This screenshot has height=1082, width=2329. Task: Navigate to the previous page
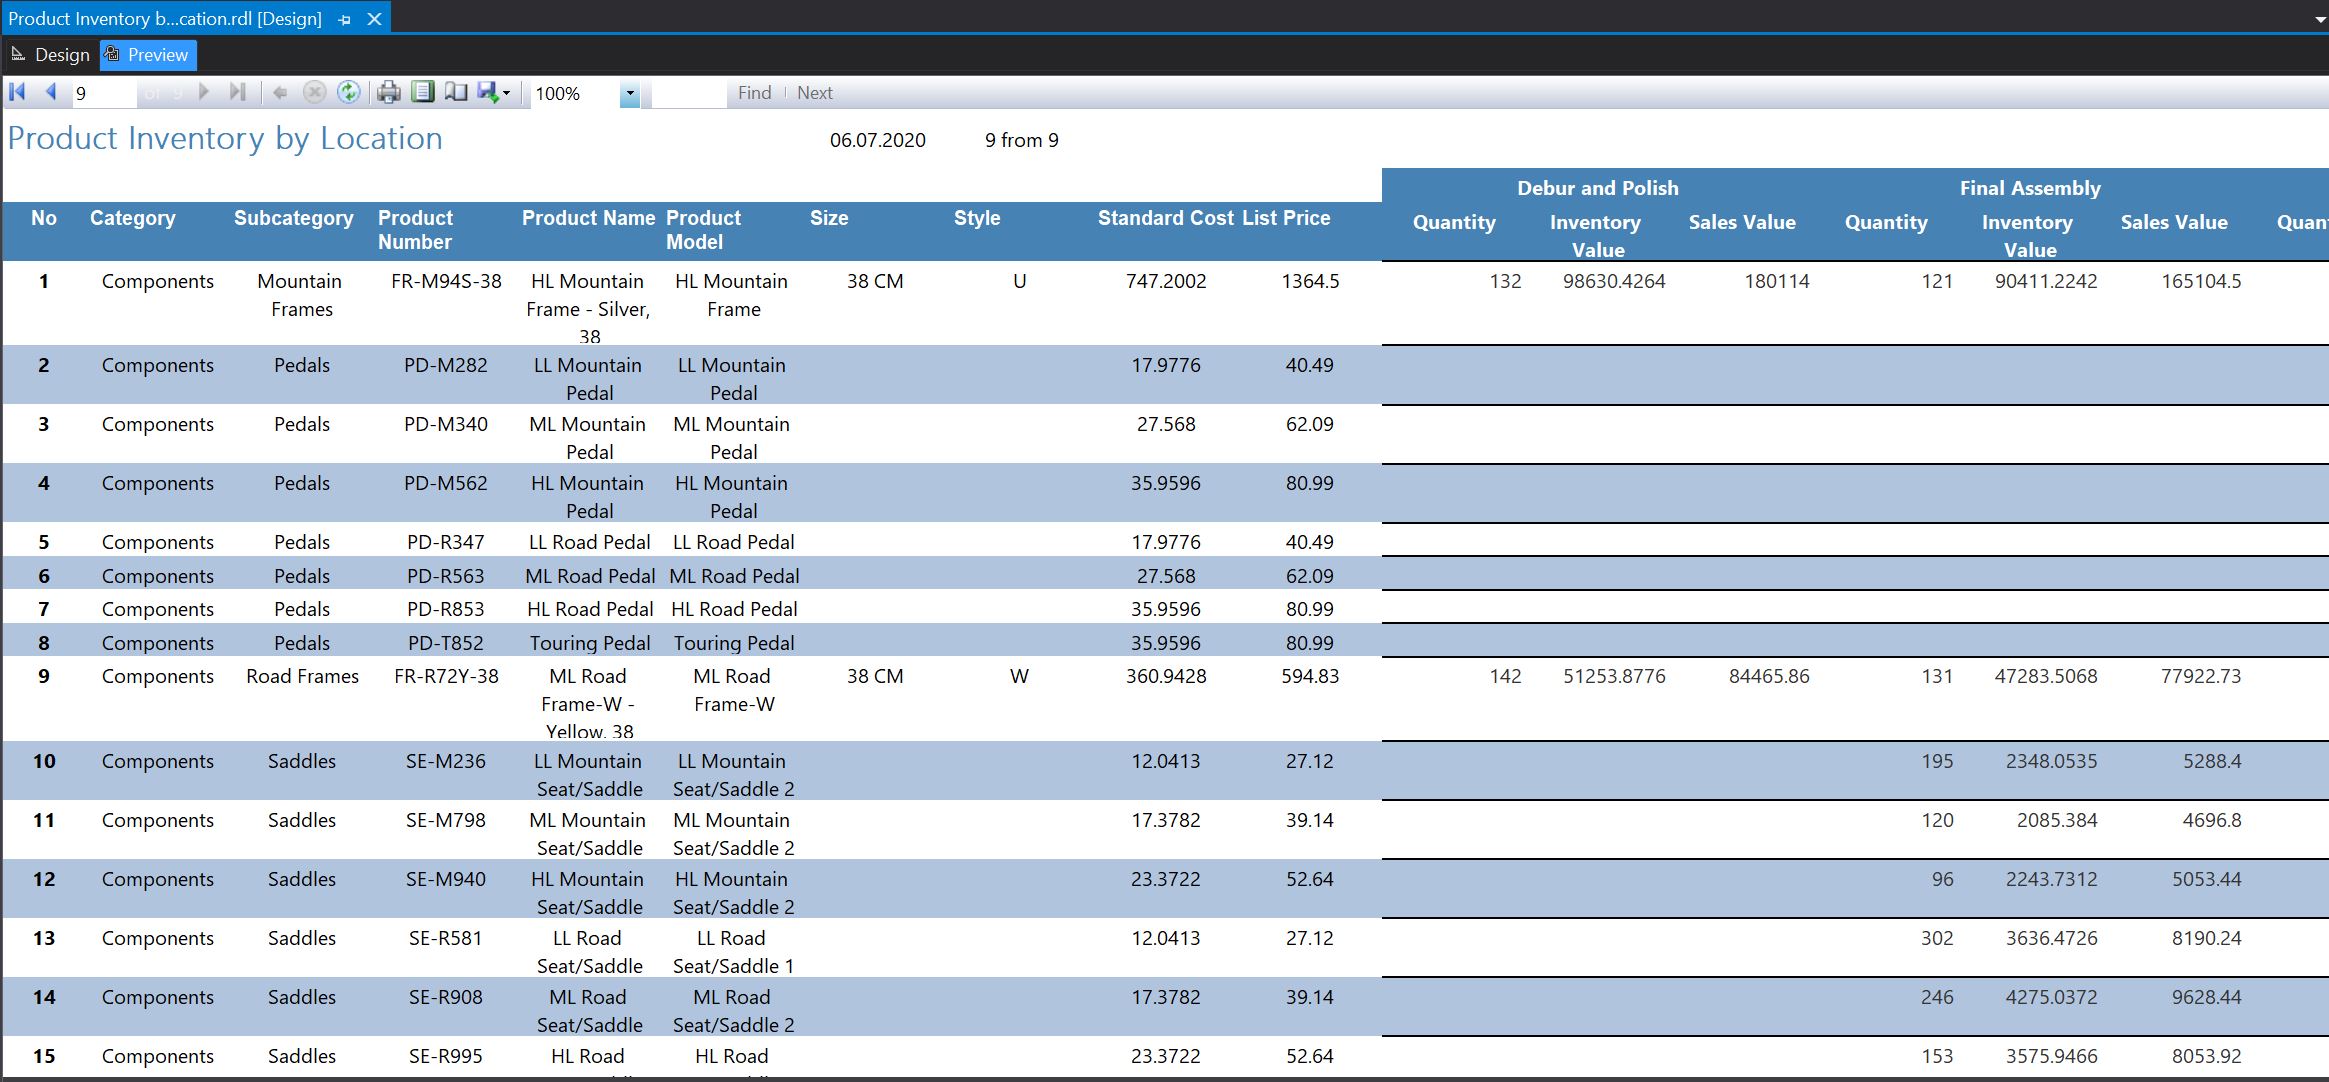[x=51, y=92]
